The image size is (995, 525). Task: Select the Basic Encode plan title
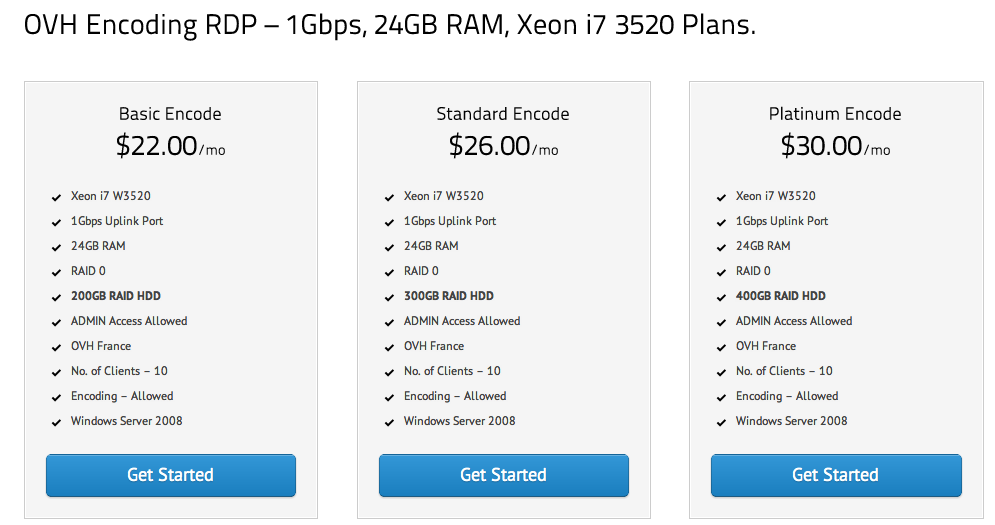point(170,114)
